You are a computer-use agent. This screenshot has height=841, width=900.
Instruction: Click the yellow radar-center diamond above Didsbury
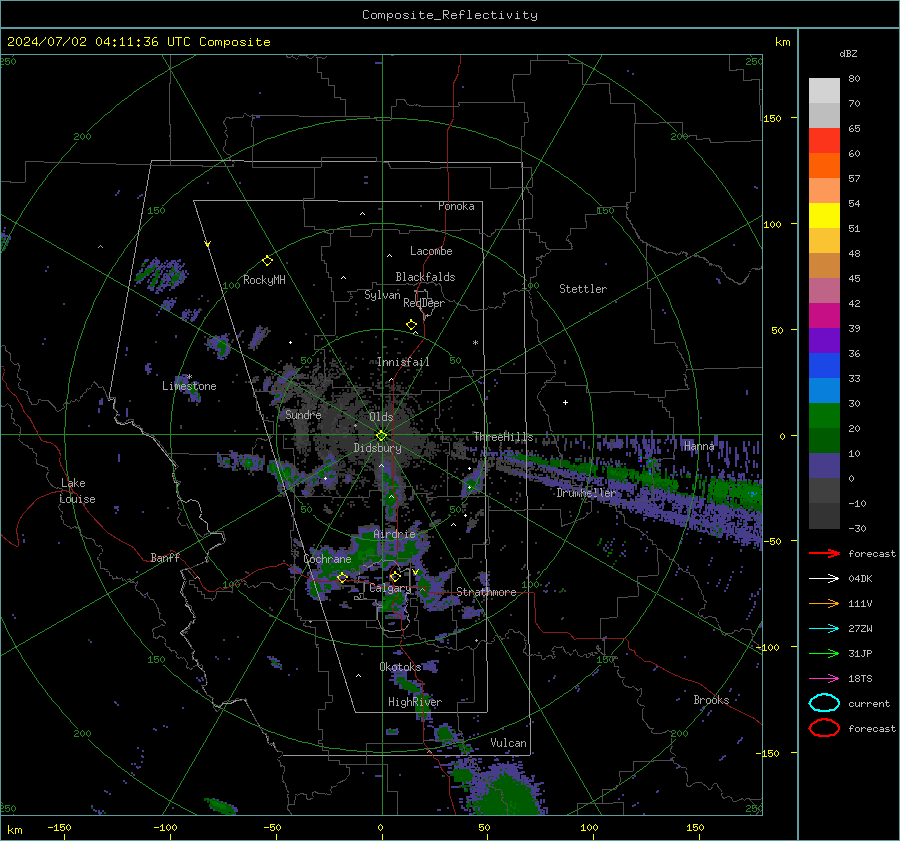coord(382,436)
